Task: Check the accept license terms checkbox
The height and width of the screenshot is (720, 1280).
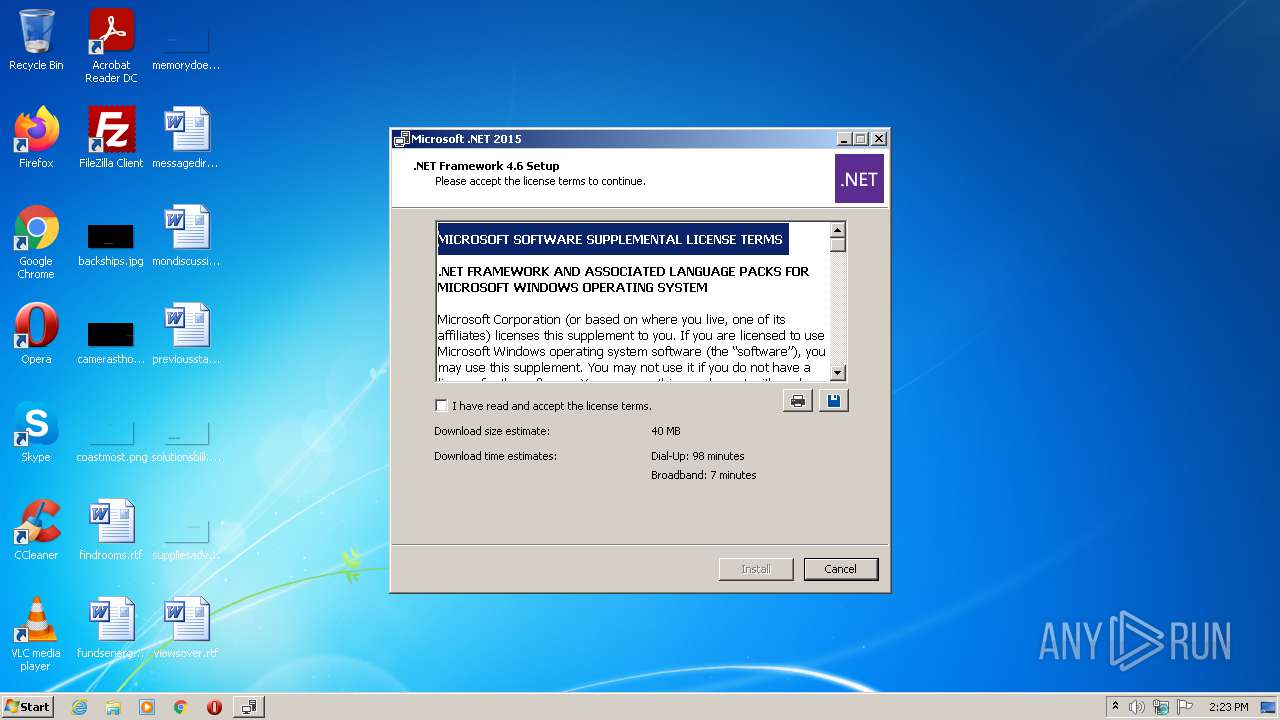Action: 441,405
